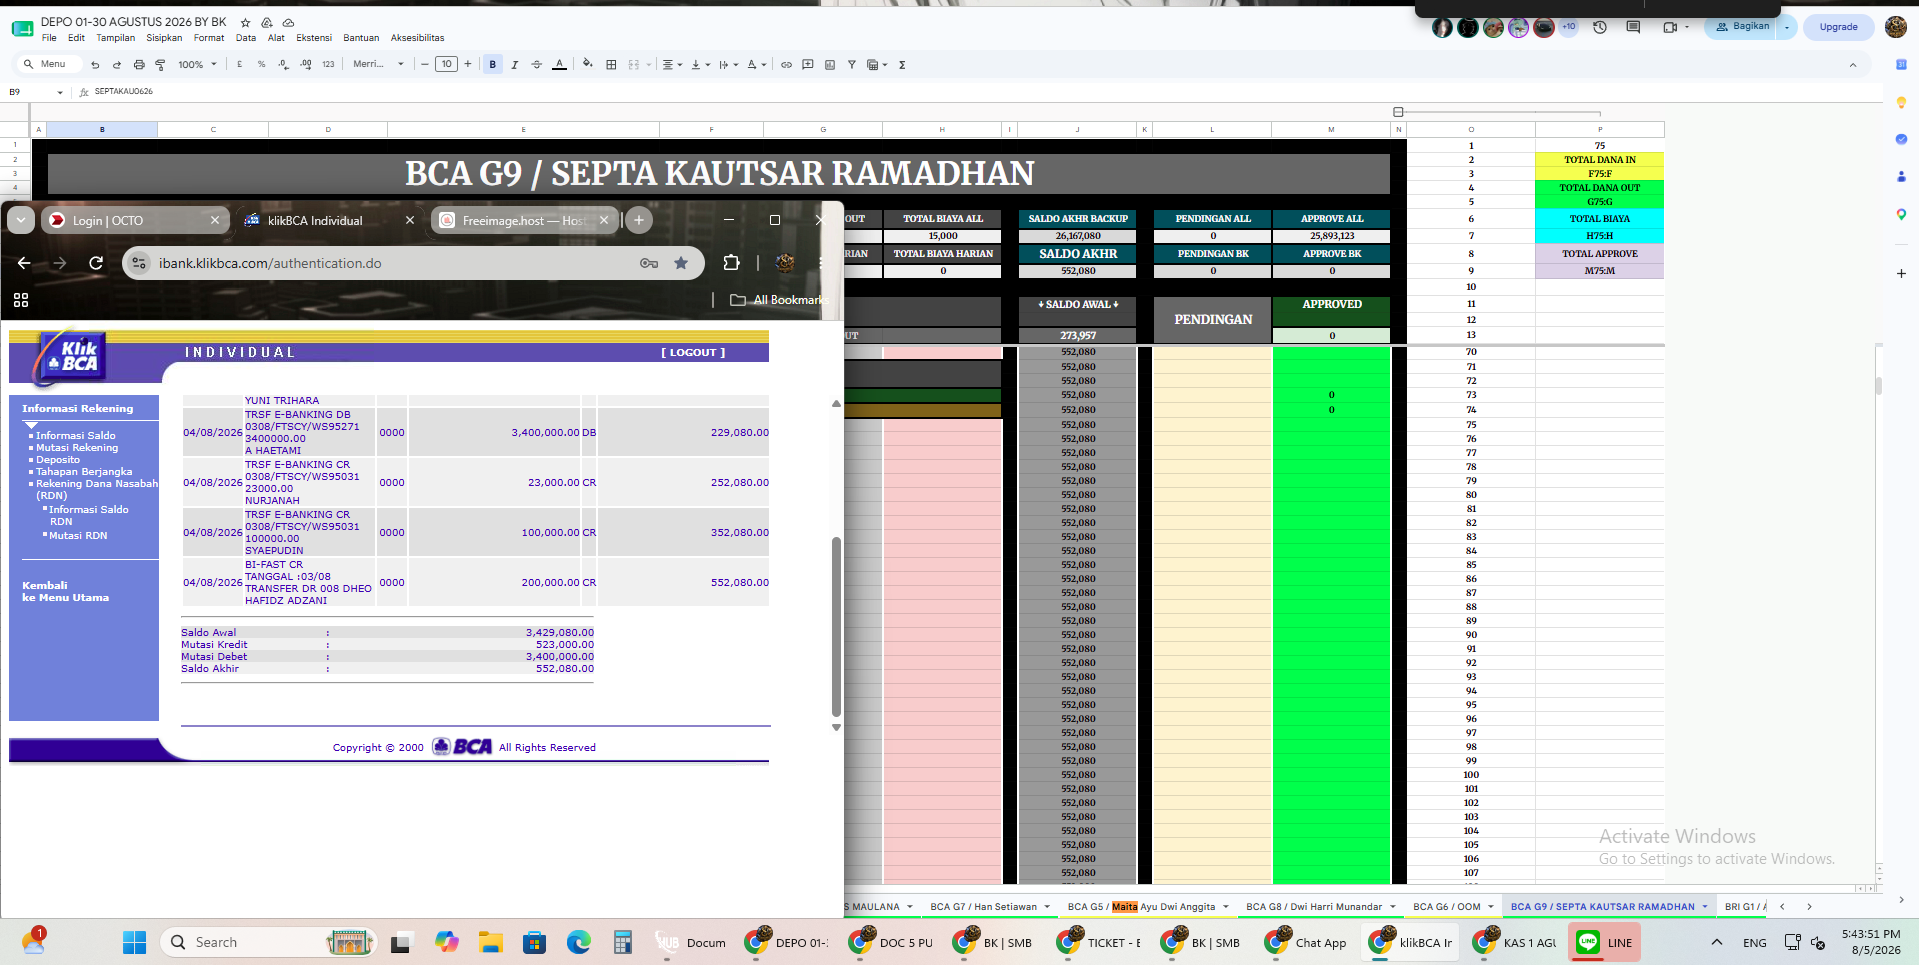
Task: Activate the paint format tool
Action: pyautogui.click(x=160, y=64)
